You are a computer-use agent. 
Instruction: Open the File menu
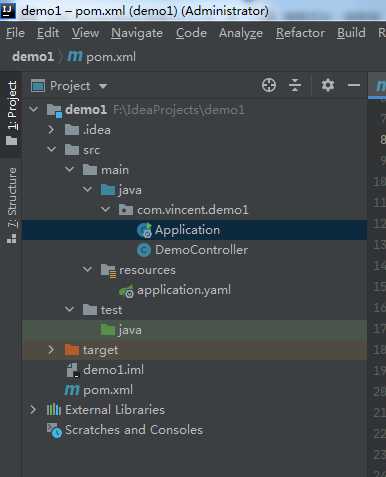[15, 33]
